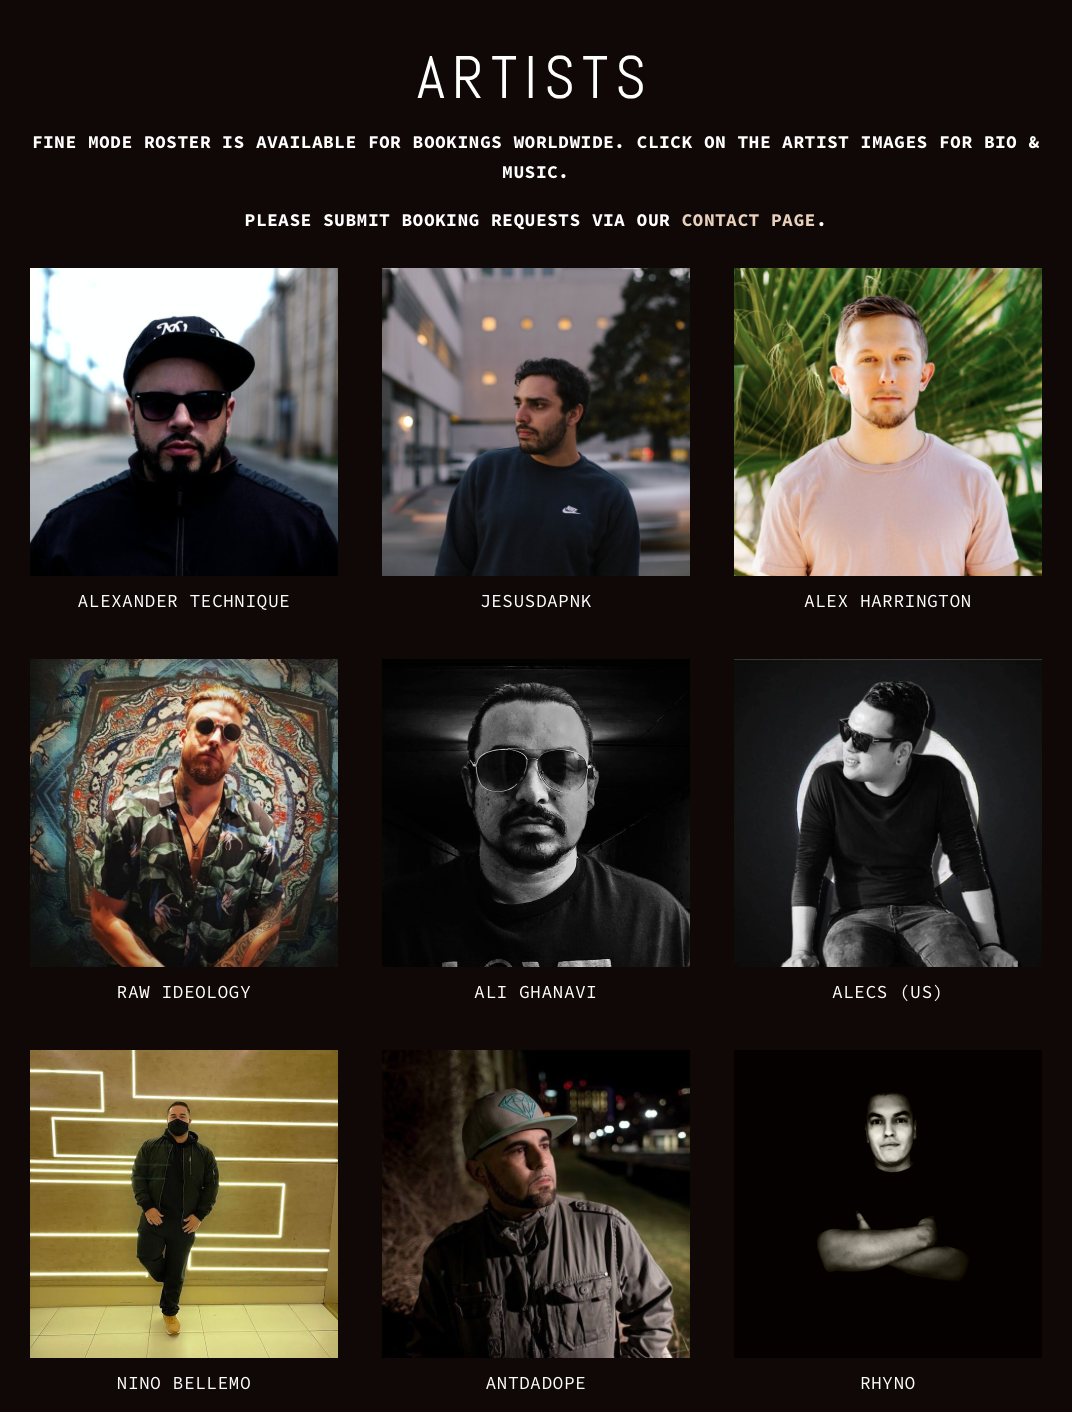Click Alexander Technique's artist photo
Screen dimensions: 1072x1412
tap(184, 422)
